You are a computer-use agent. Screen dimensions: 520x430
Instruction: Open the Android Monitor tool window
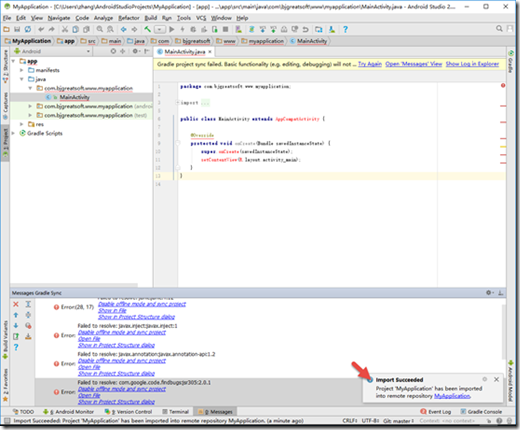[68, 412]
